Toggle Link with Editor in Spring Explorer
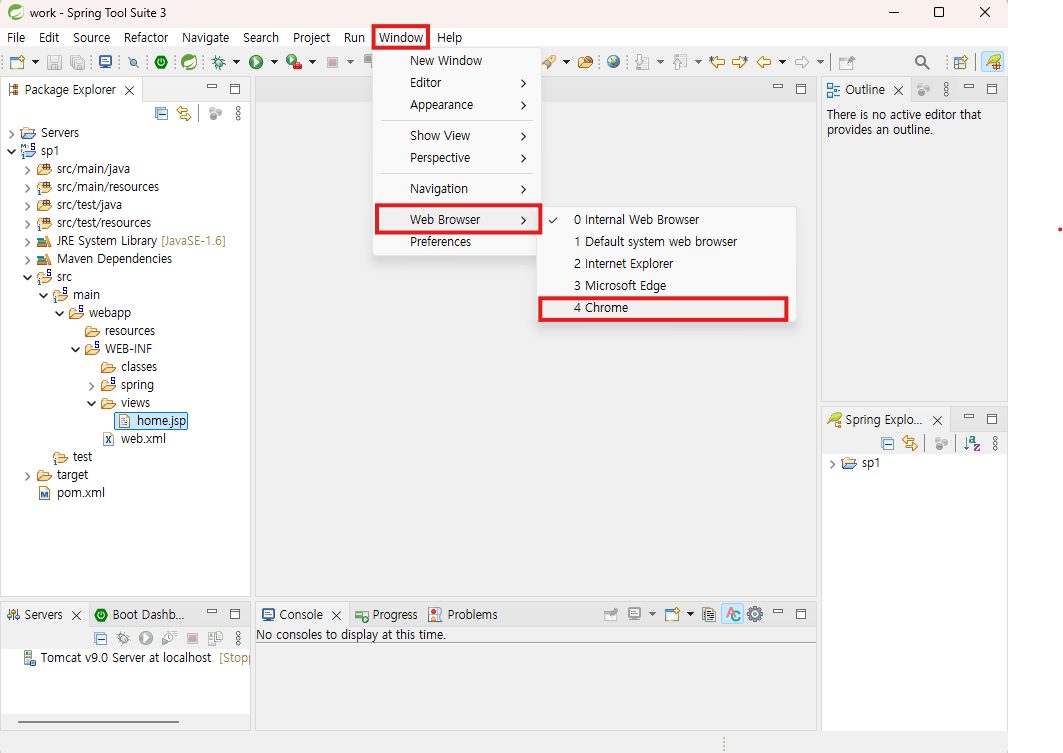 tap(910, 444)
